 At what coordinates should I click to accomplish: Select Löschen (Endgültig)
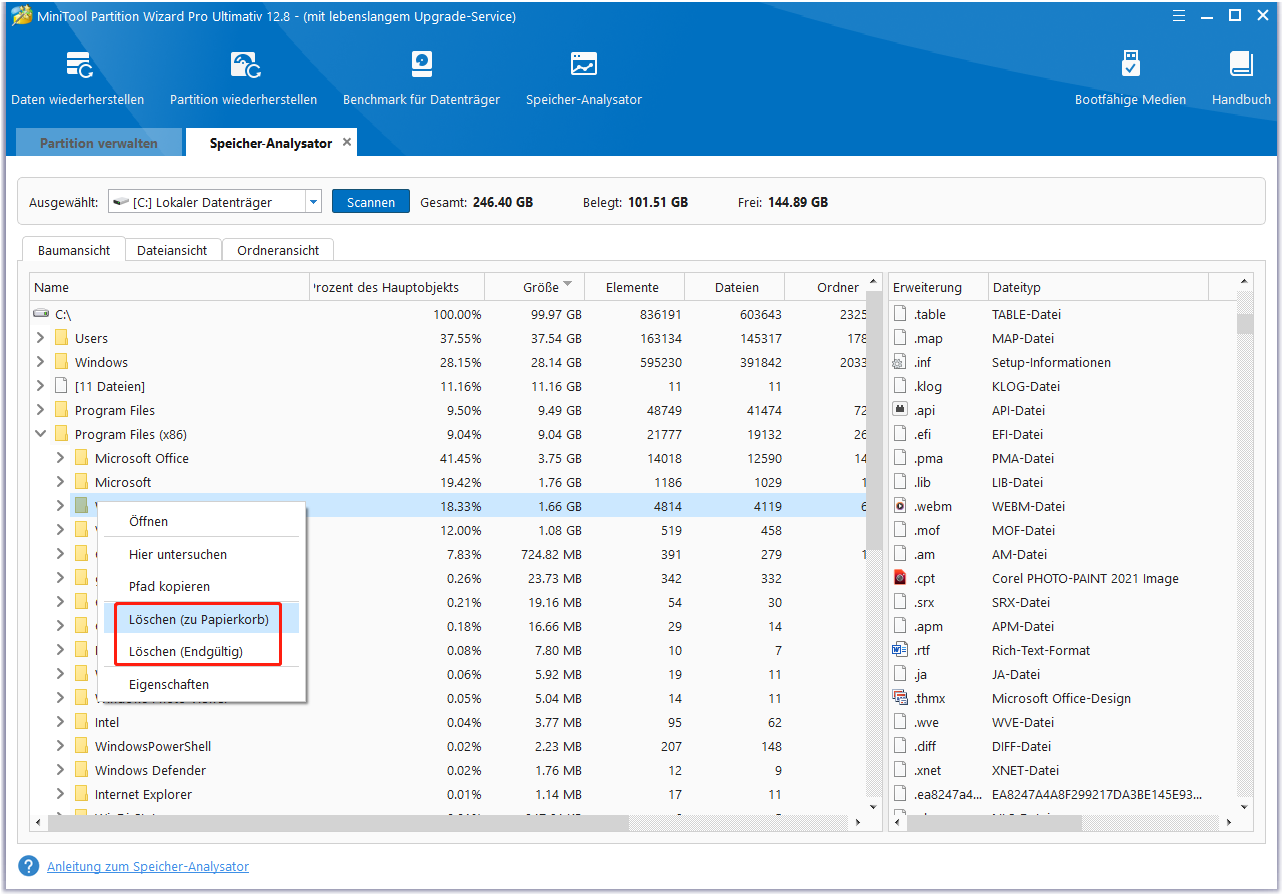point(201,652)
